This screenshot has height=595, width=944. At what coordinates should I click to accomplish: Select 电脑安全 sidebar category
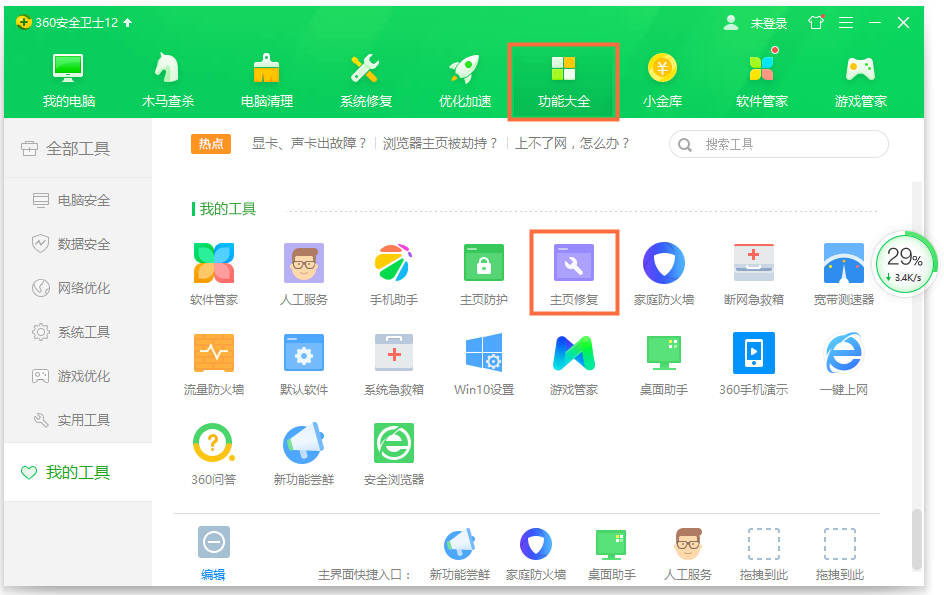[x=78, y=201]
